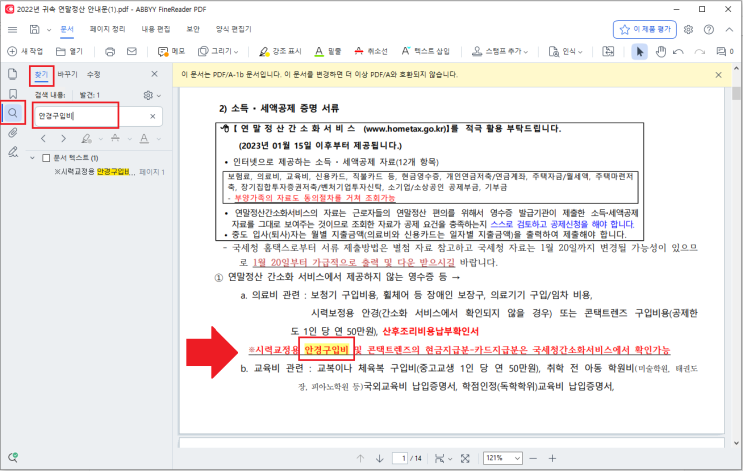Open the help question mark icon
Screen dimensions: 743x471
[x=709, y=29]
